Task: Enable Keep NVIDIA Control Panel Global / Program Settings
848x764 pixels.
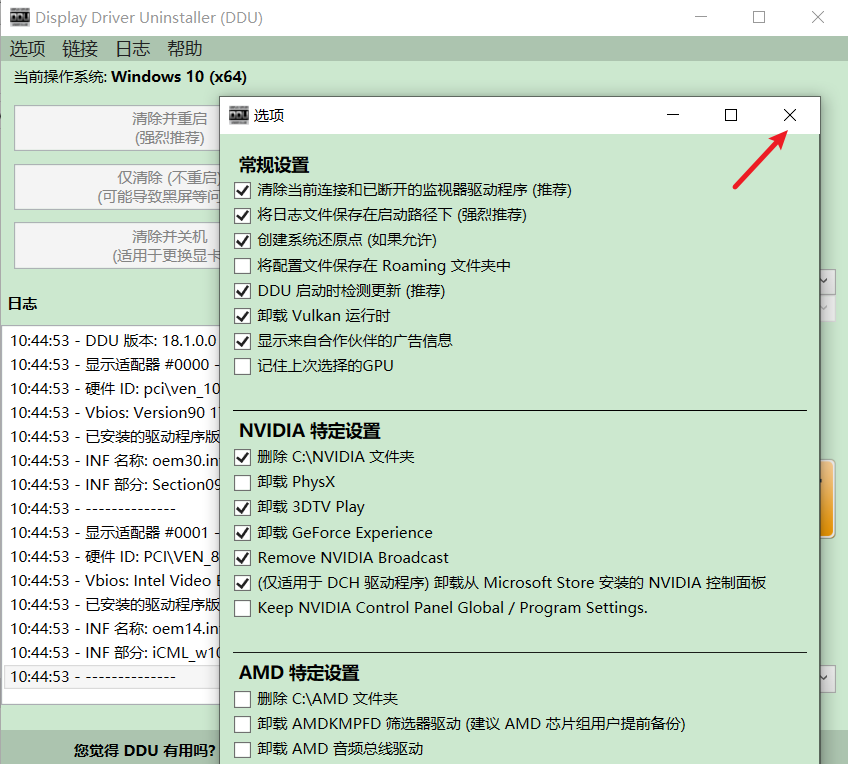Action: (x=242, y=608)
